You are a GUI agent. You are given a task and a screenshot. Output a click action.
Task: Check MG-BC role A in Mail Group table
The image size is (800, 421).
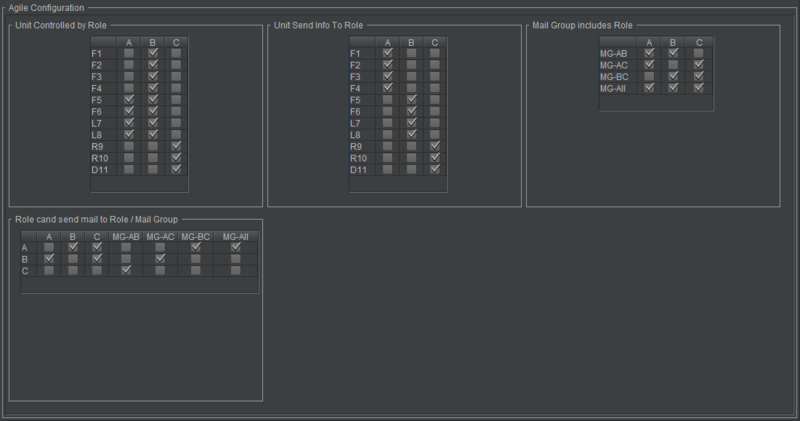point(650,77)
